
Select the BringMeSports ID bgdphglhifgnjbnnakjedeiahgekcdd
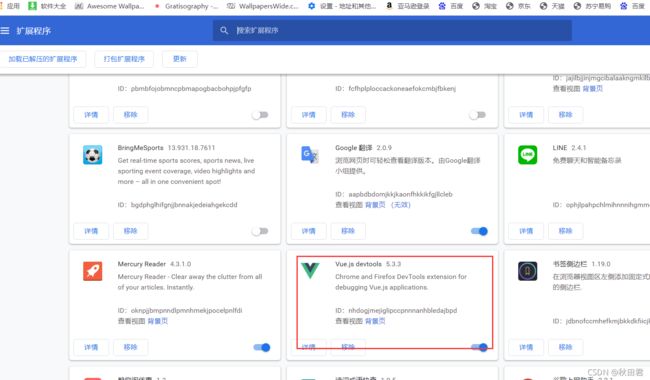coord(184,205)
